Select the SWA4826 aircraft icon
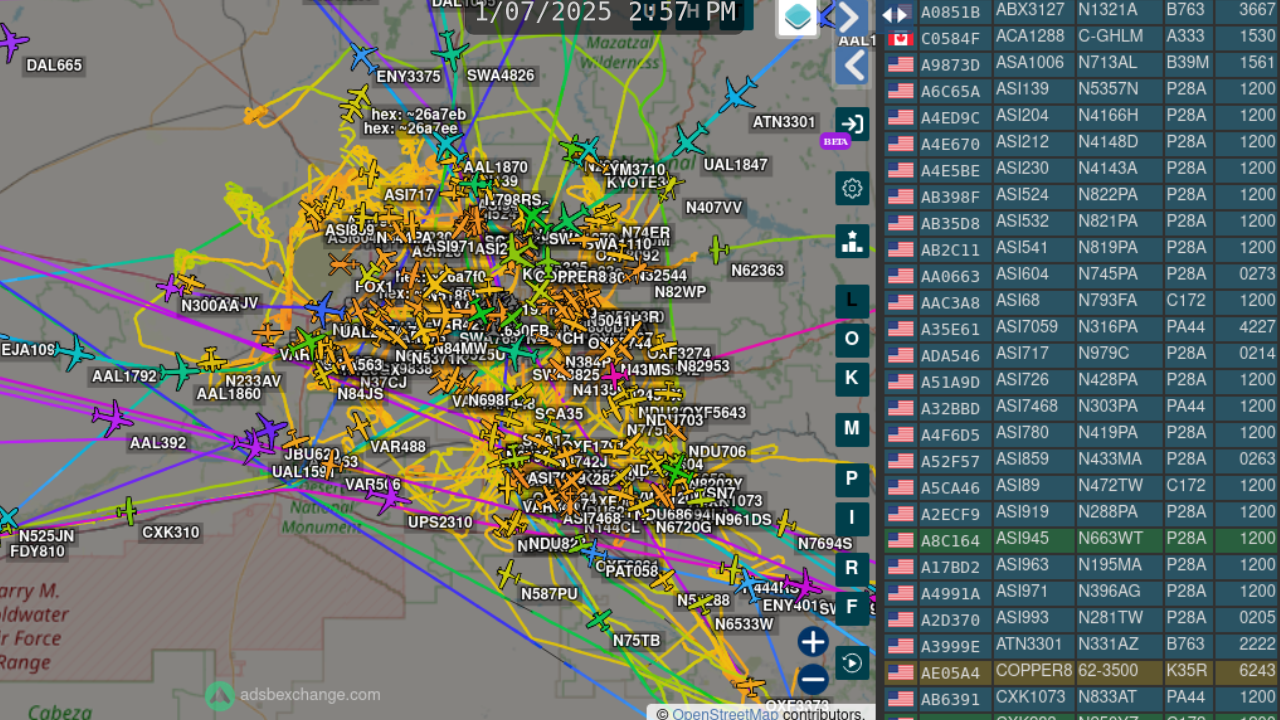The width and height of the screenshot is (1280, 720). point(449,50)
